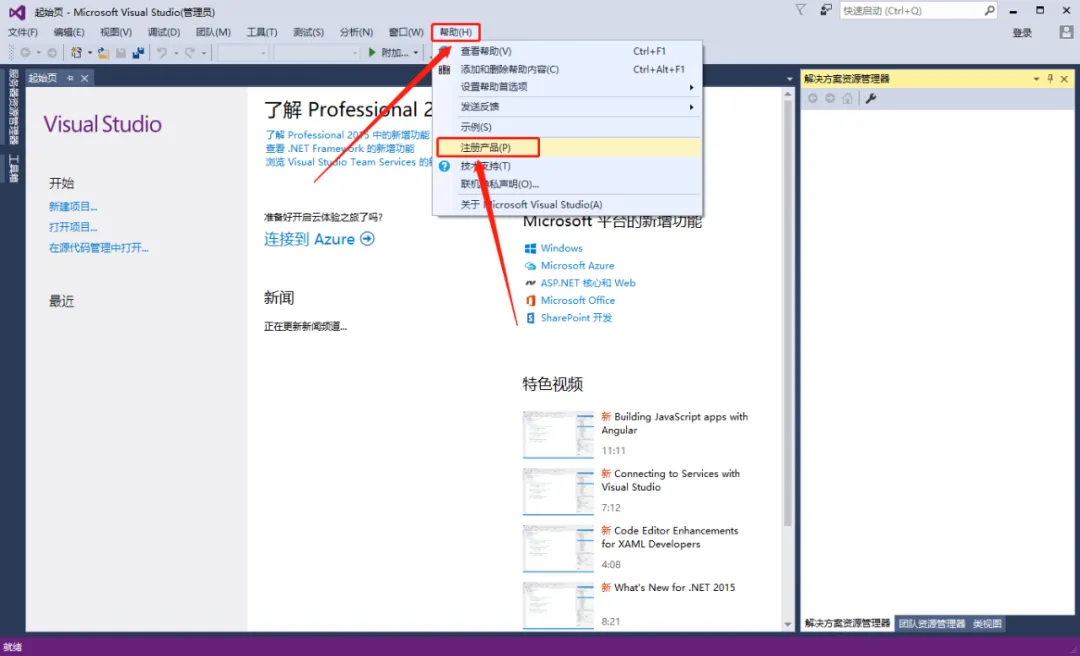Open Solution Explorer window position dropdown arrow
This screenshot has height=656, width=1080.
pos(1036,79)
